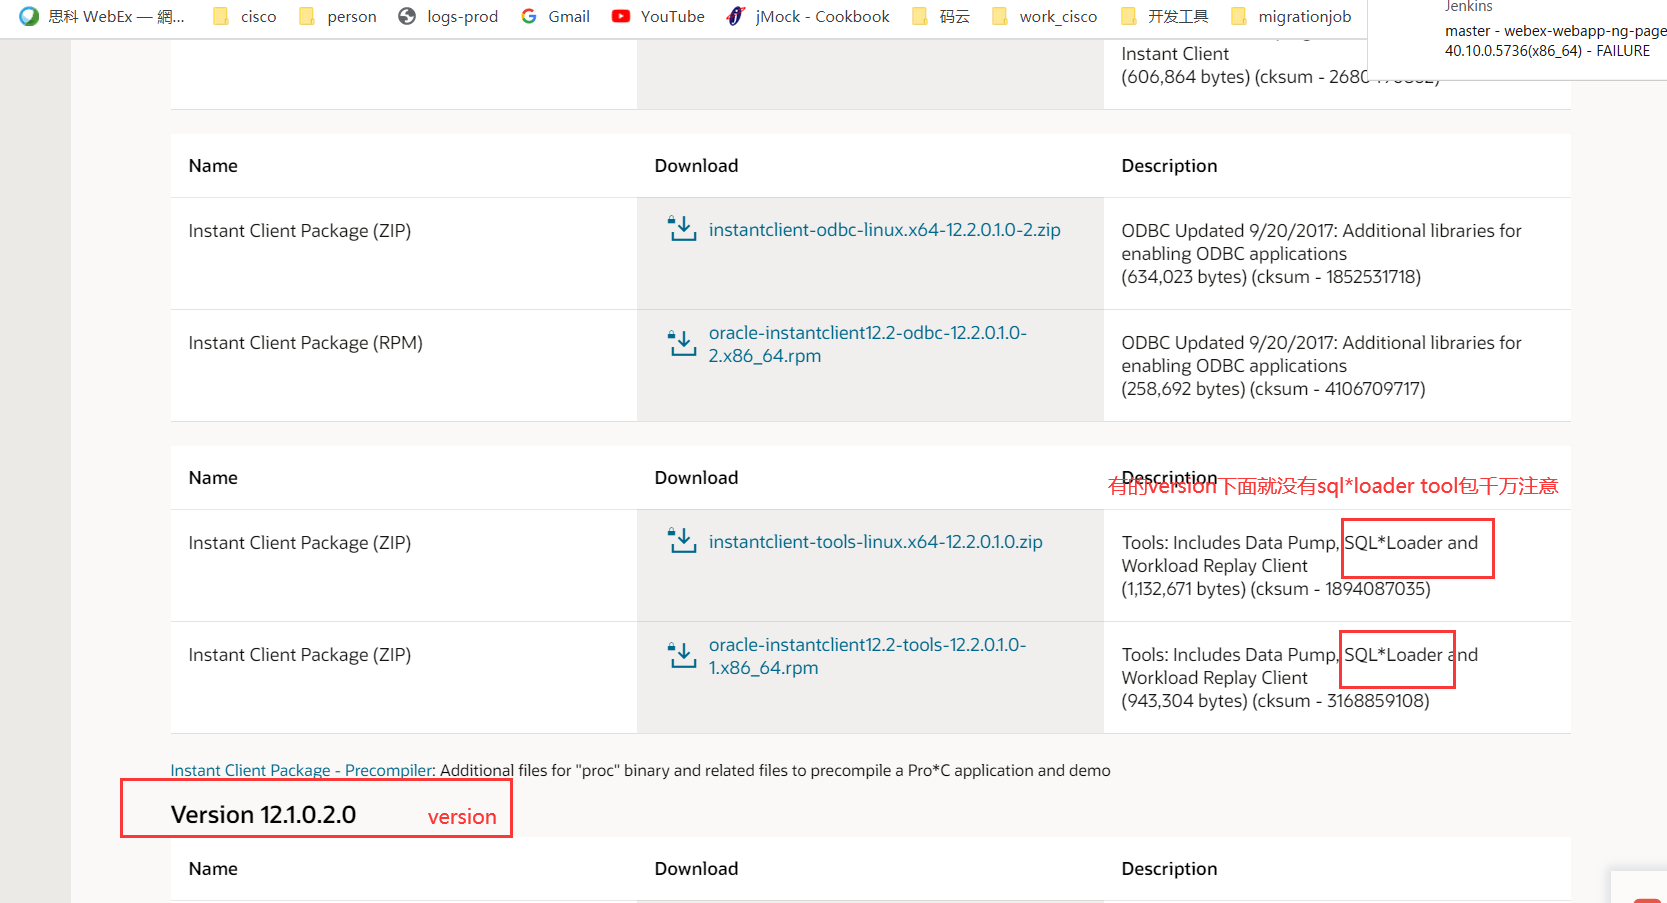Click the download icon beside oracle-instantclient12.2-odbc rpm
This screenshot has height=903, width=1667.
coord(682,343)
